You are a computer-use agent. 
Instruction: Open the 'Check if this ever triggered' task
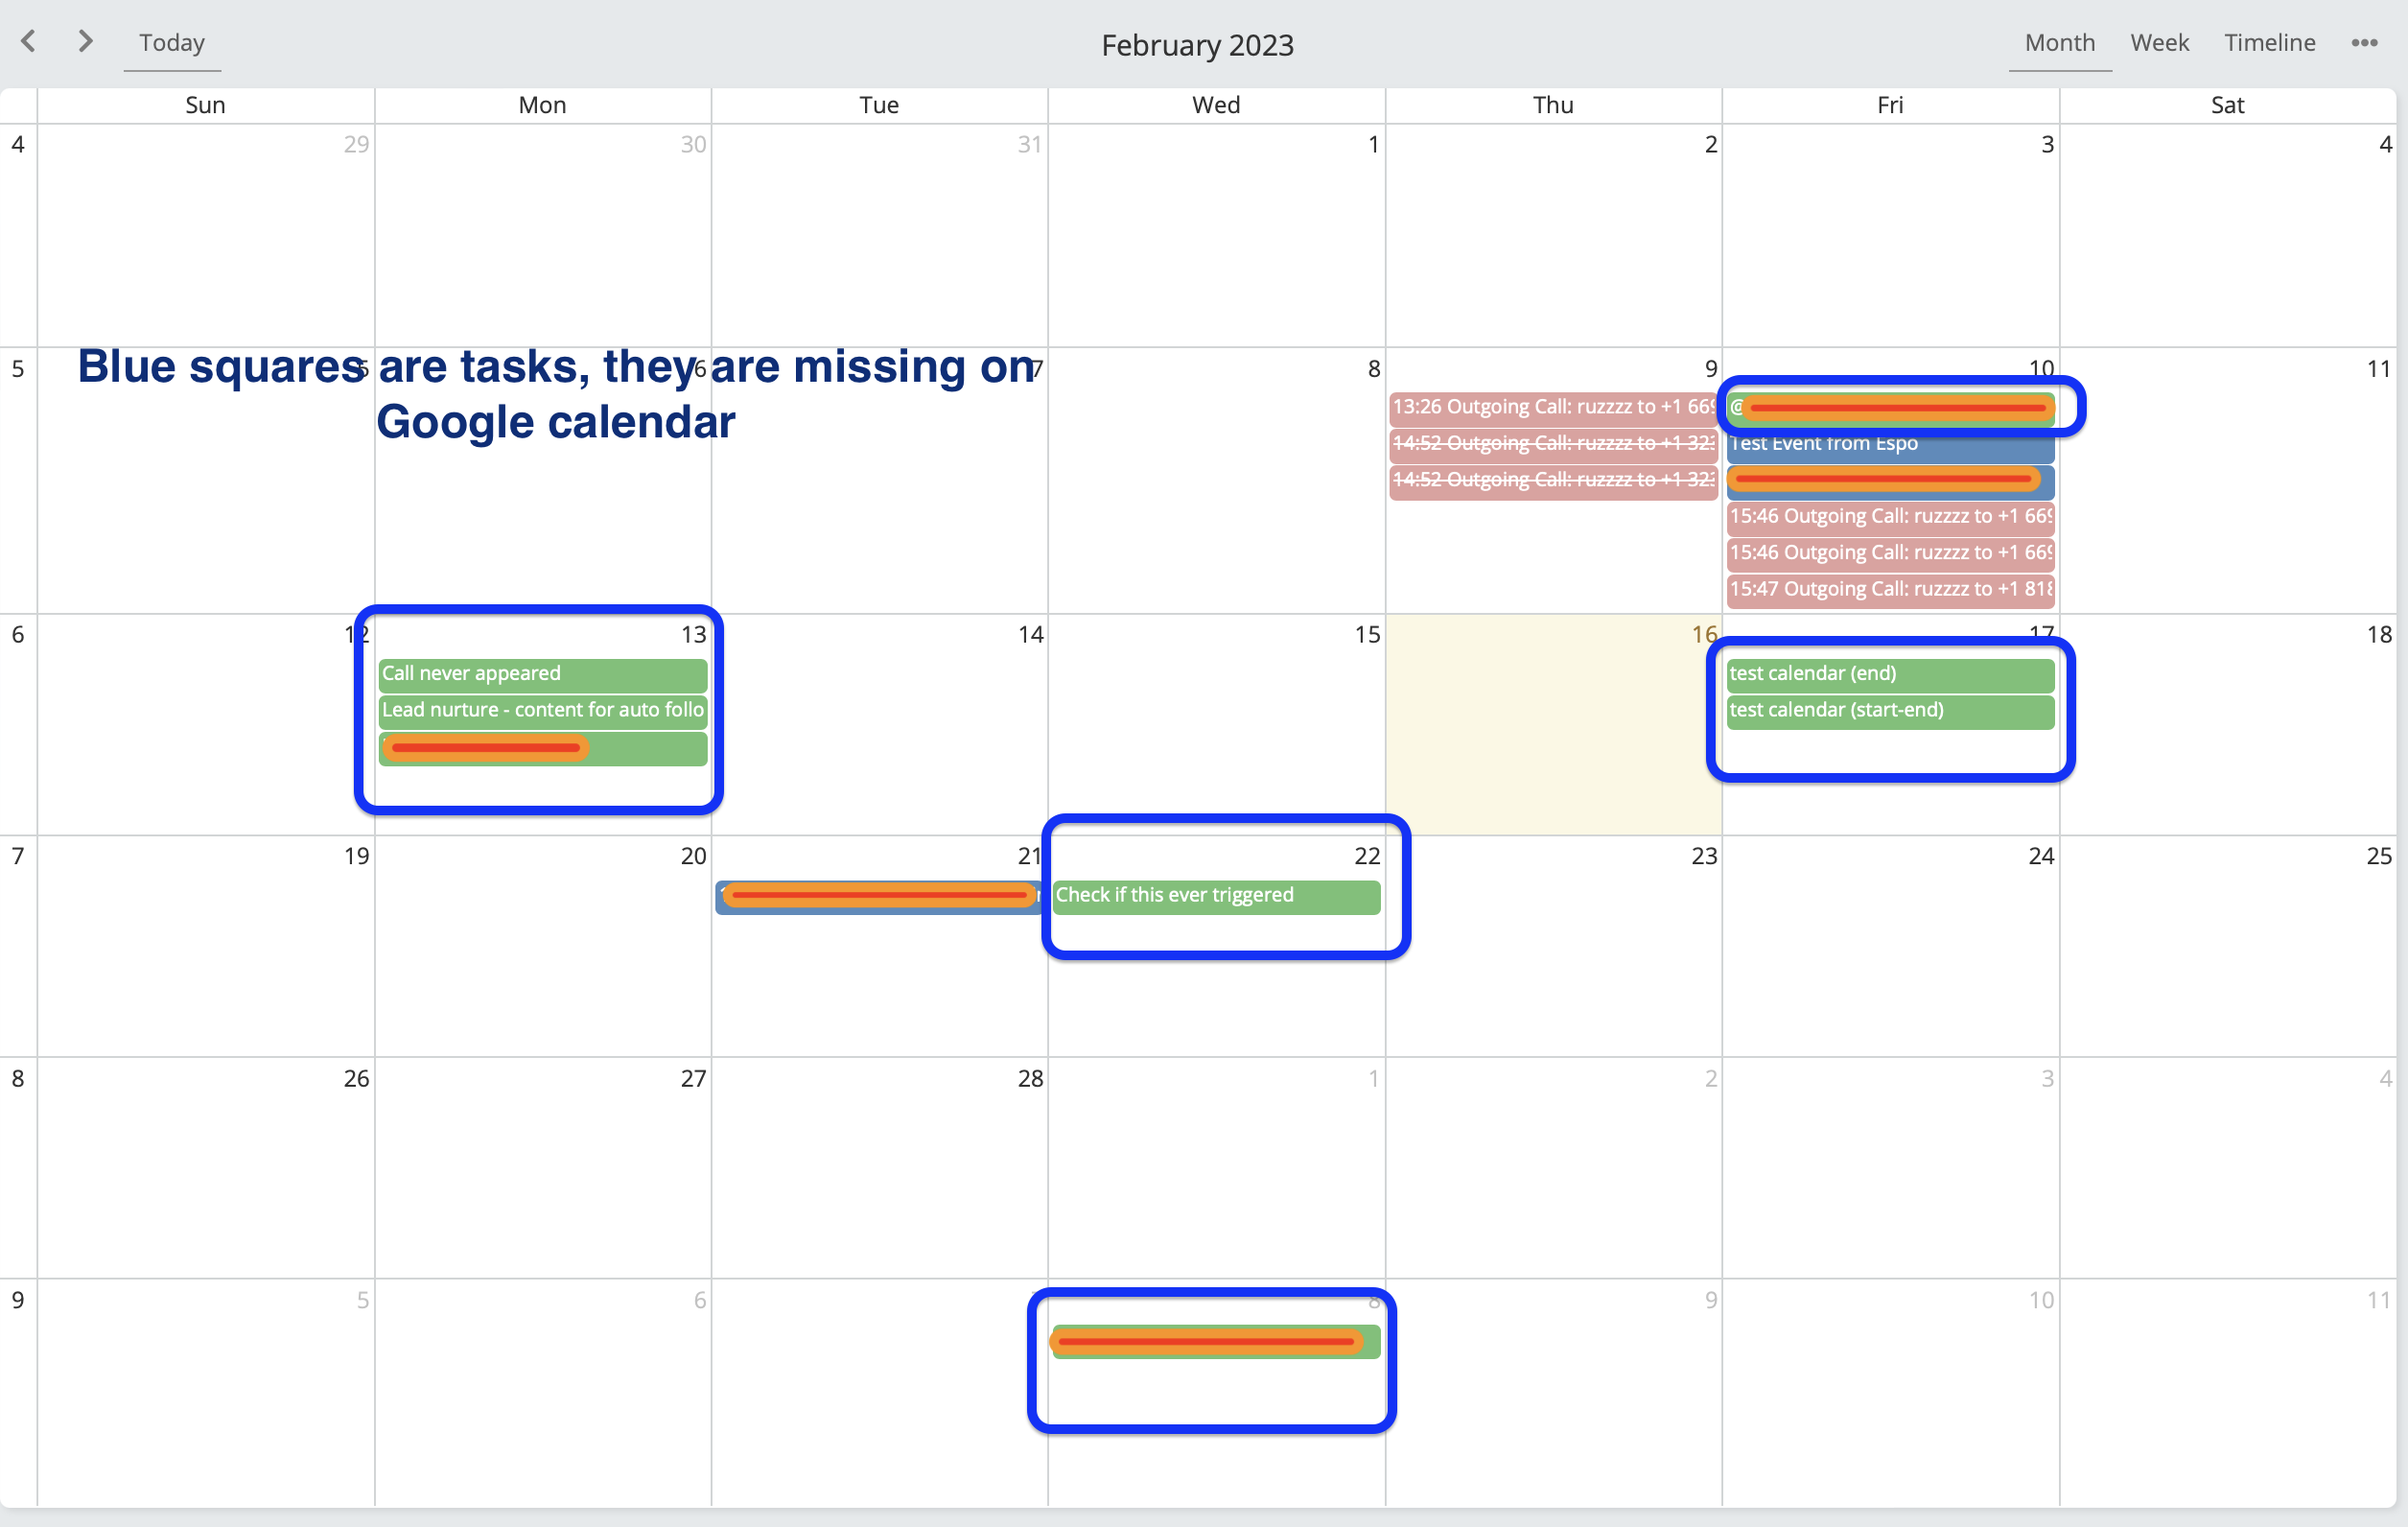pyautogui.click(x=1215, y=896)
